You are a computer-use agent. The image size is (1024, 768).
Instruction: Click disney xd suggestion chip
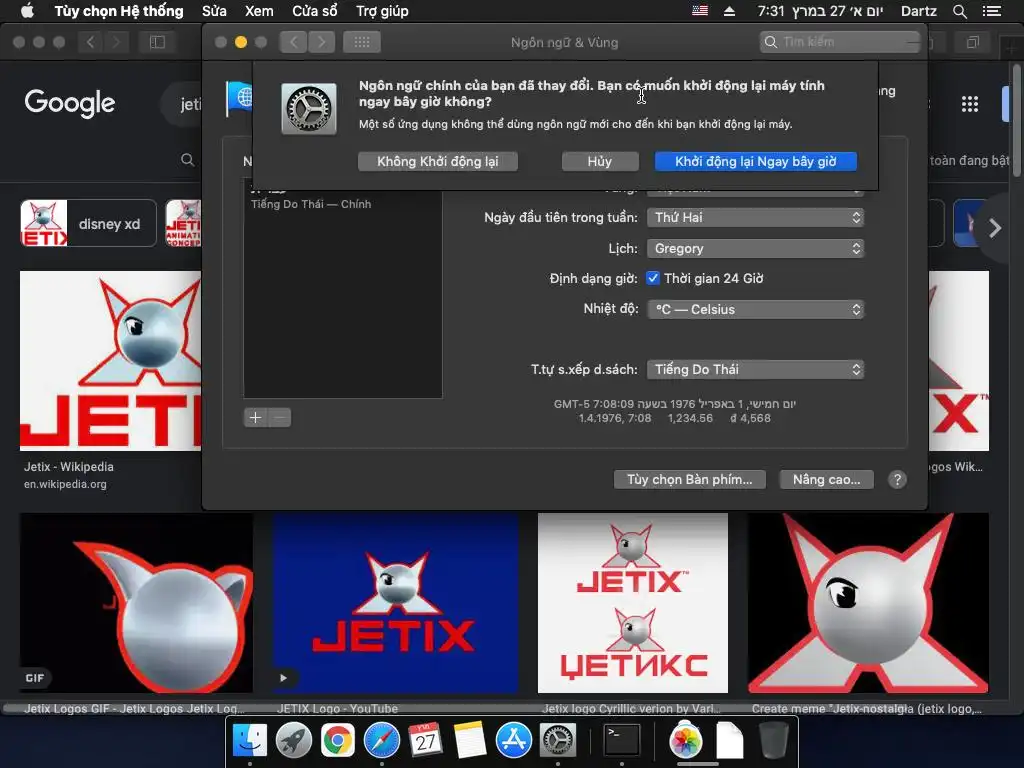88,223
